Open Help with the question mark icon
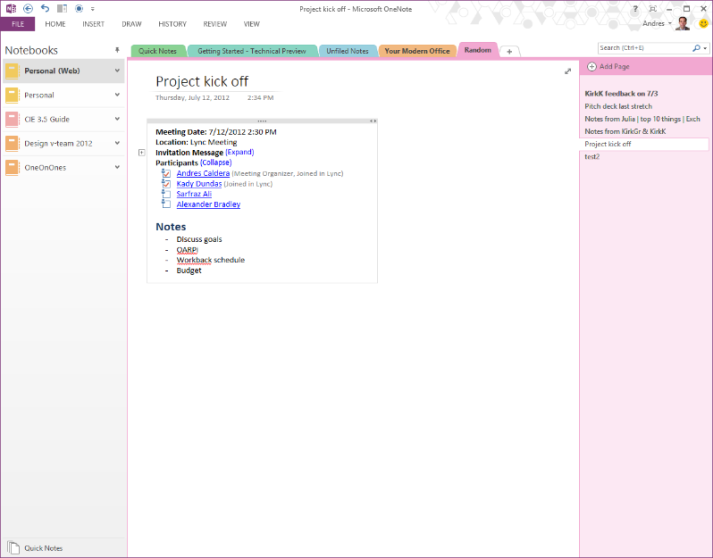 (x=635, y=9)
